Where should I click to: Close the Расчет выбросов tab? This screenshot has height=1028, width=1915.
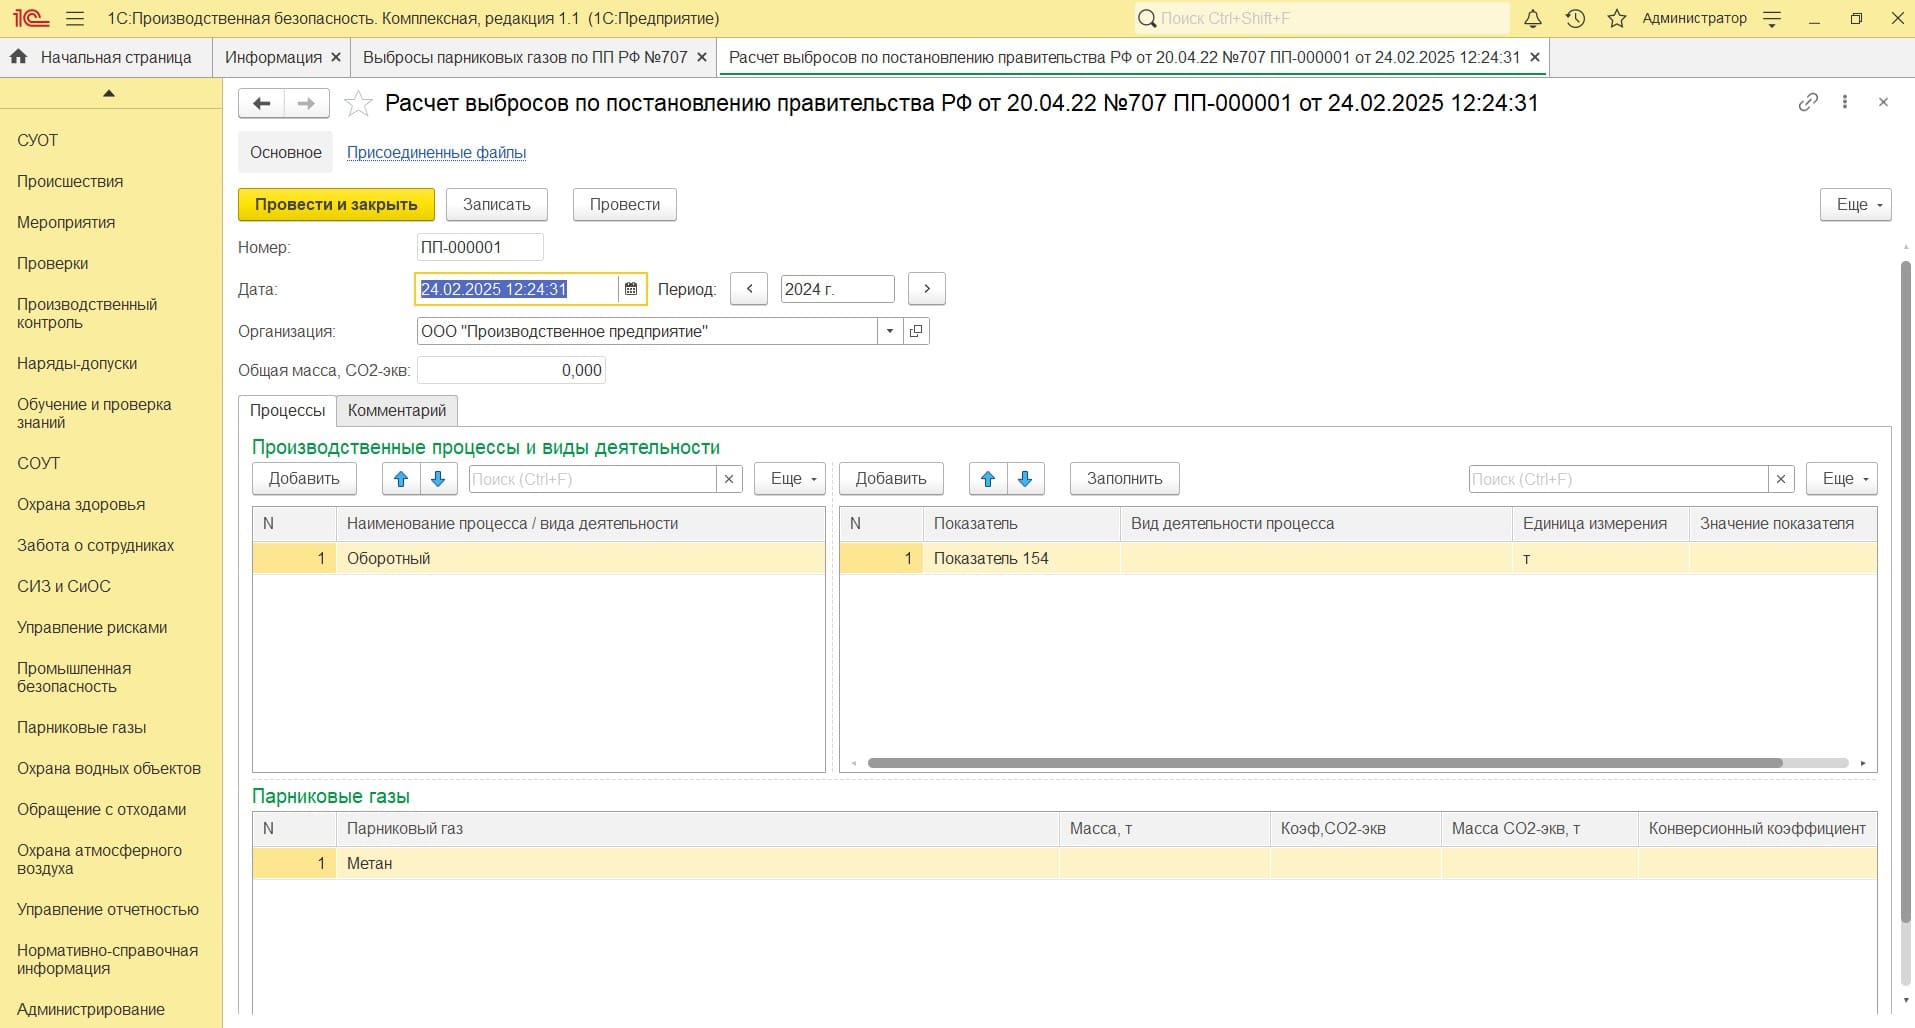coord(1535,57)
